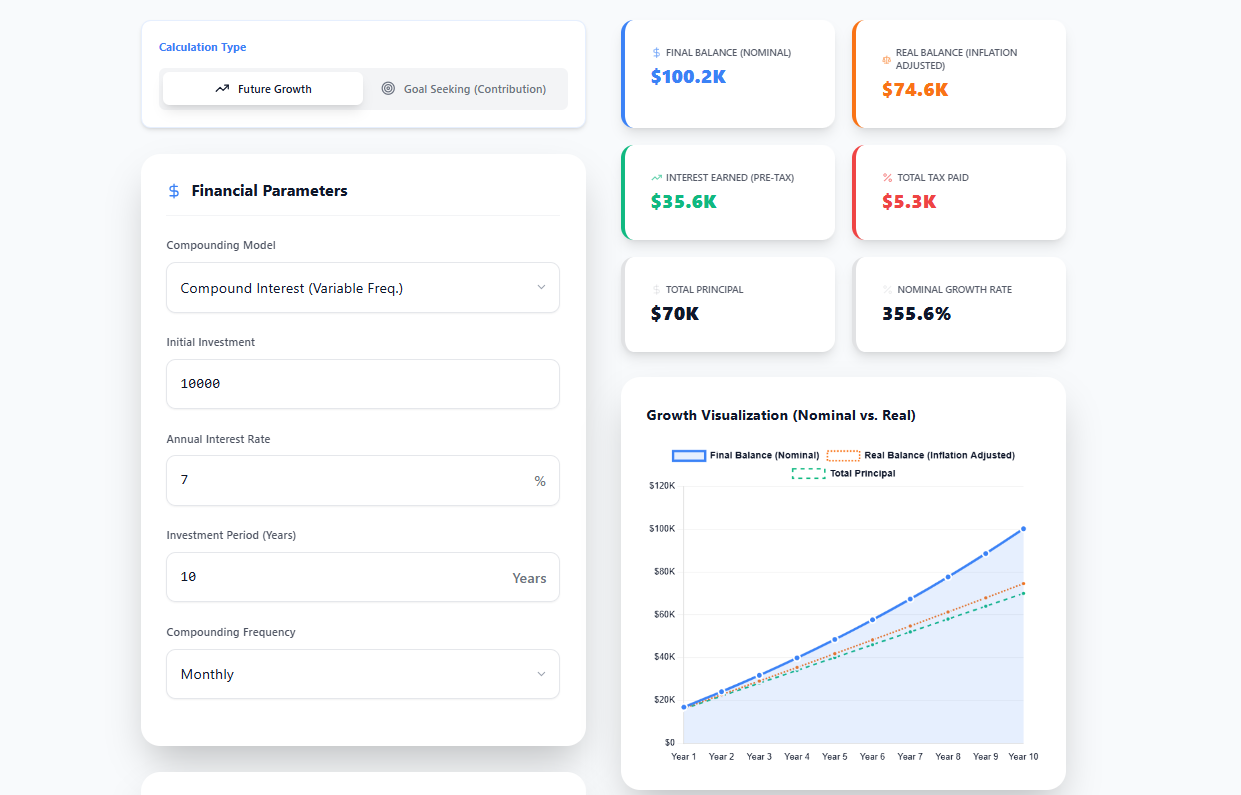Click the inflation icon on Real Balance card
The height and width of the screenshot is (795, 1241).
pos(884,59)
